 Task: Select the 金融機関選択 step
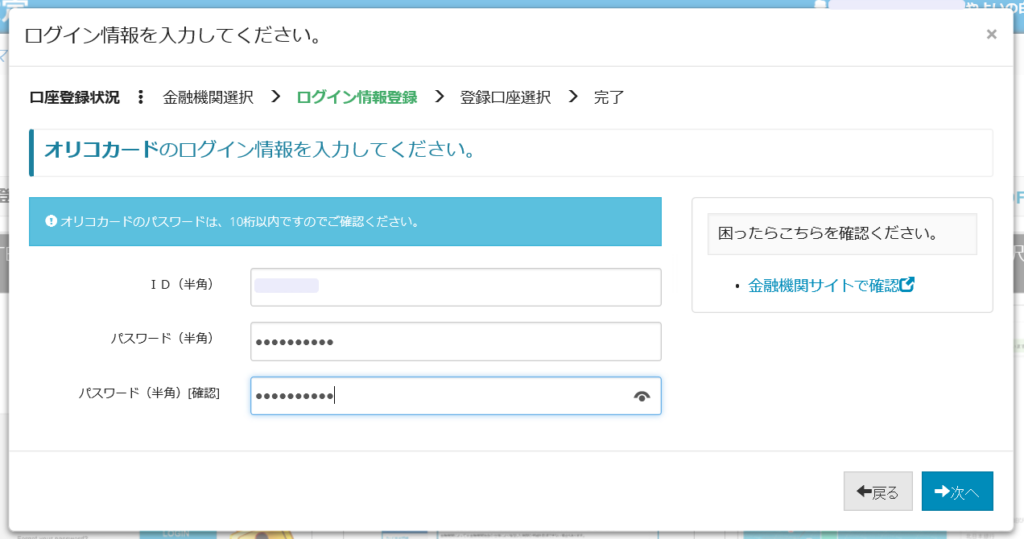pyautogui.click(x=208, y=97)
